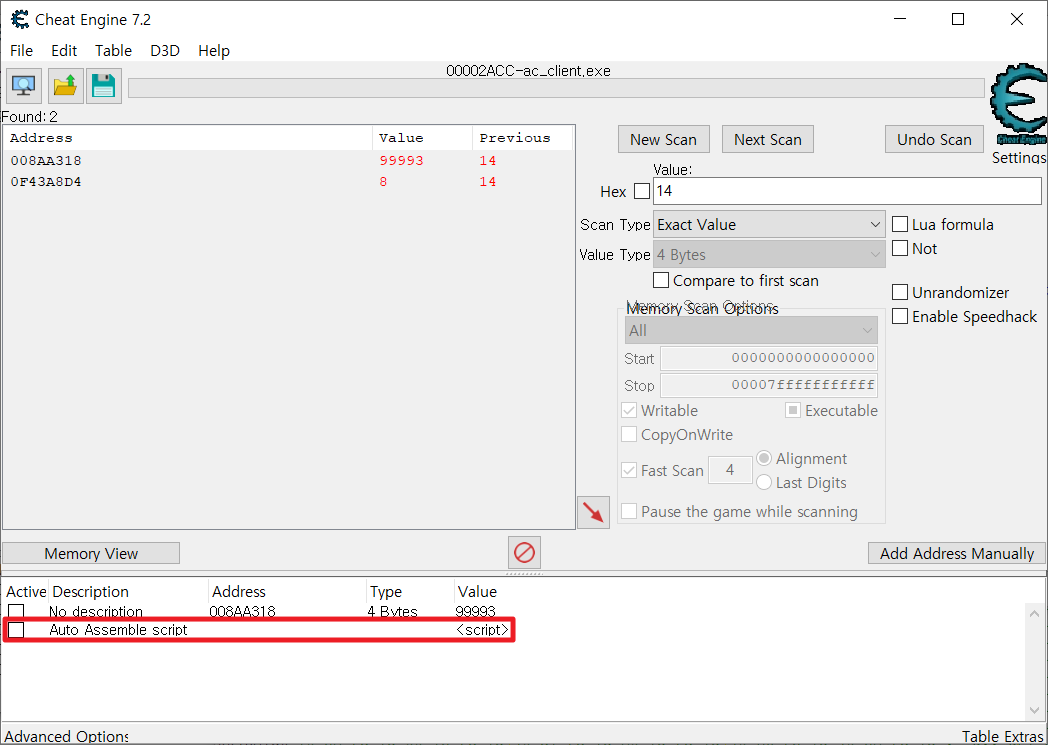
Task: Click Add Address Manually button
Action: [x=956, y=553]
